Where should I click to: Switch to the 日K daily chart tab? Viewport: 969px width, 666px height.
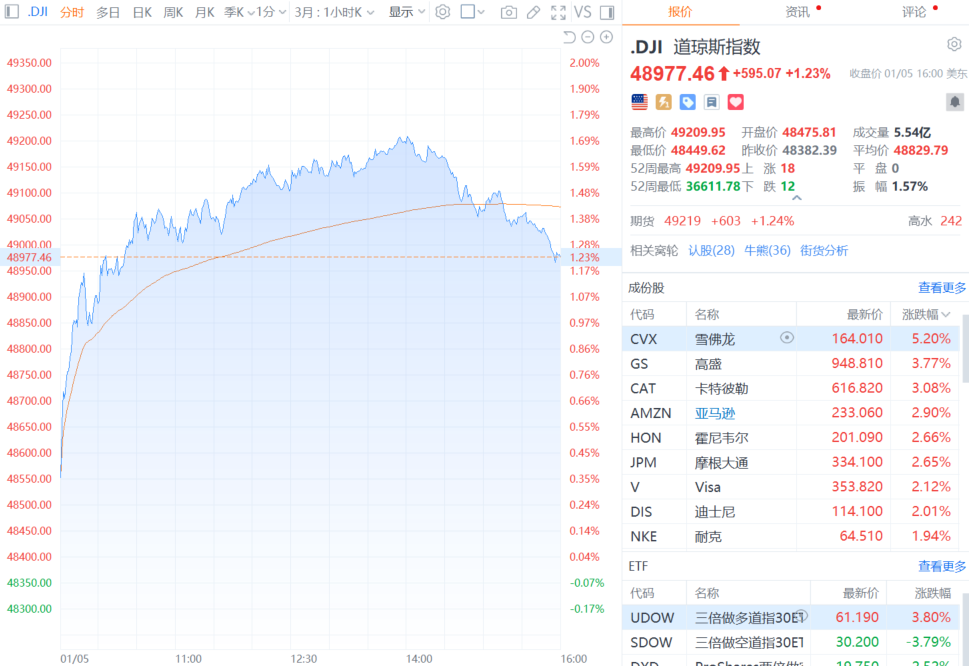pyautogui.click(x=142, y=12)
